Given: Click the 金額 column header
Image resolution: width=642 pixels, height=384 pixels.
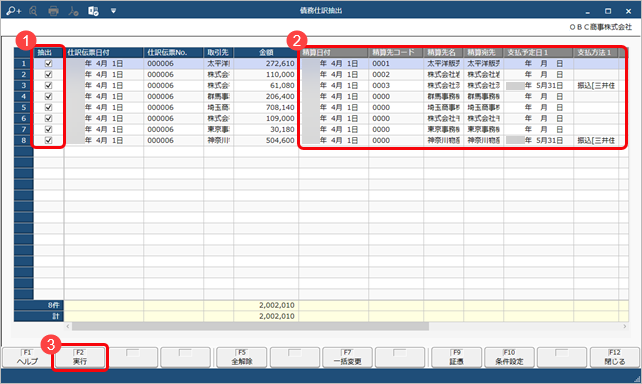Looking at the screenshot, I should [266, 52].
